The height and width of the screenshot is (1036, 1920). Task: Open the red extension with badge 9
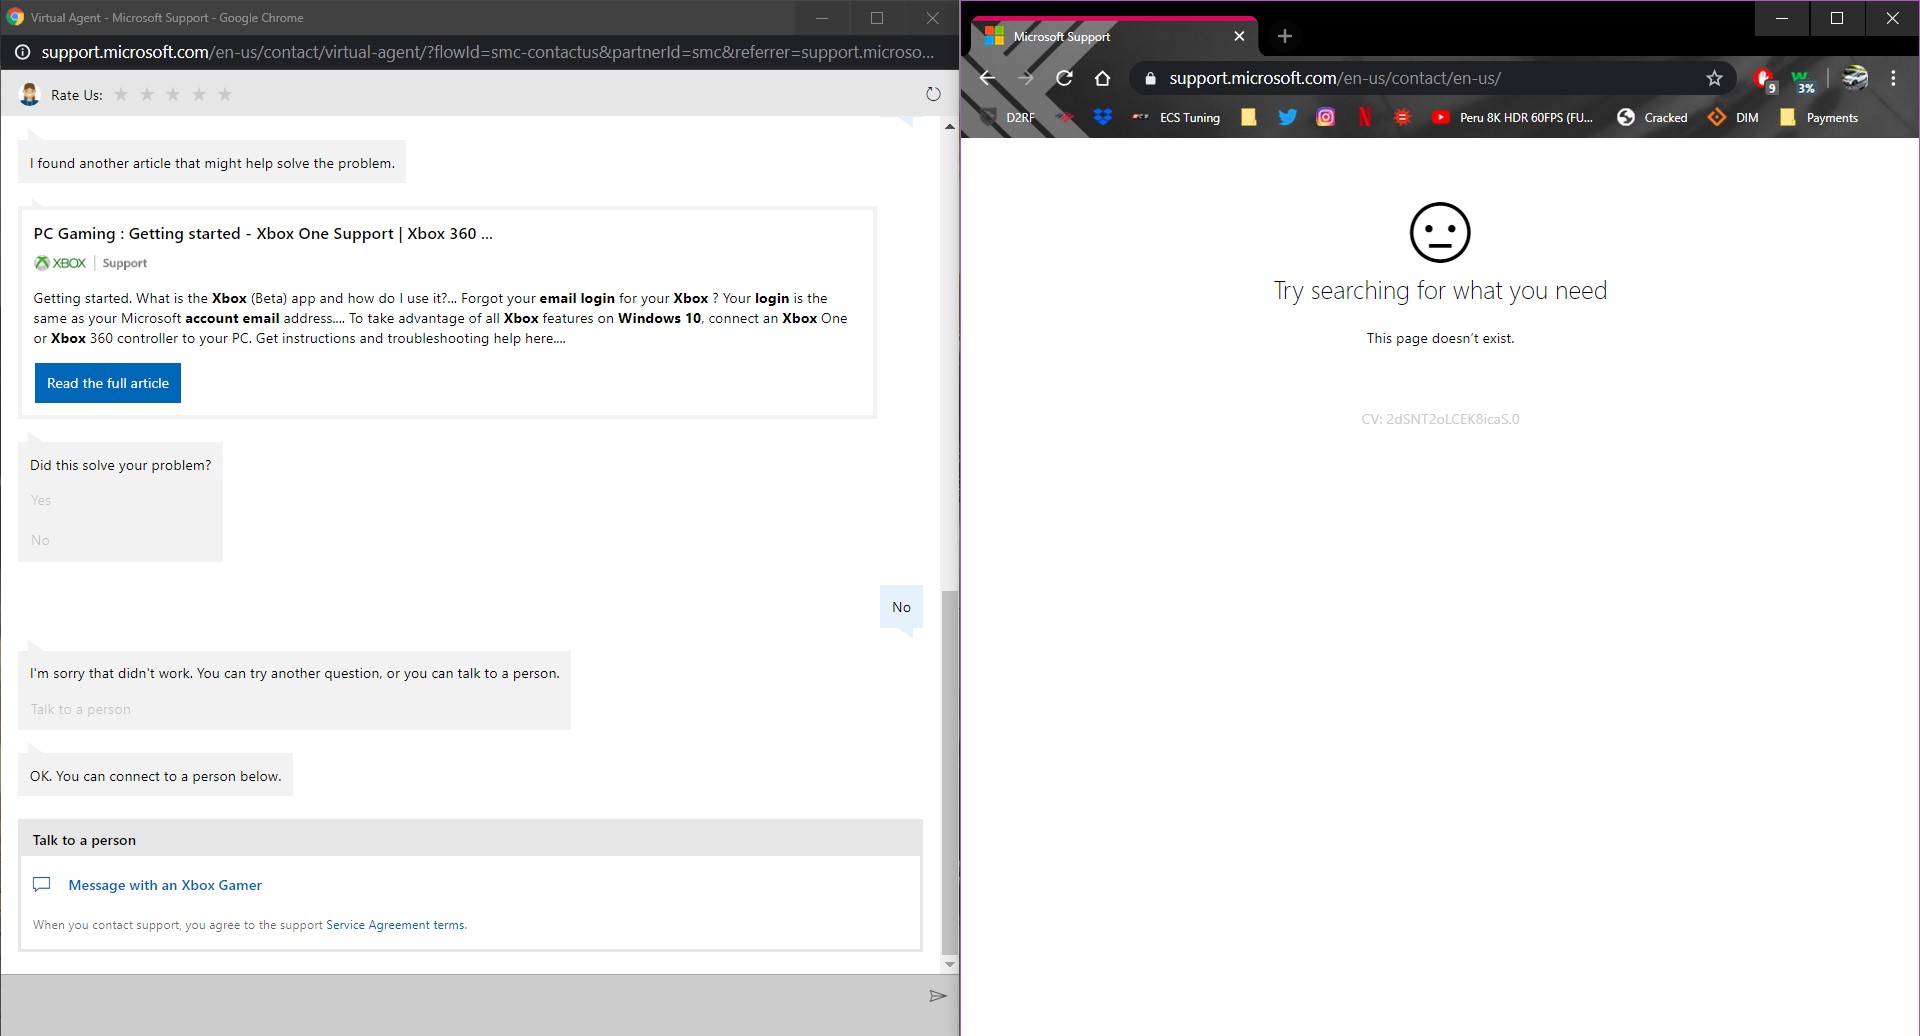pyautogui.click(x=1765, y=79)
